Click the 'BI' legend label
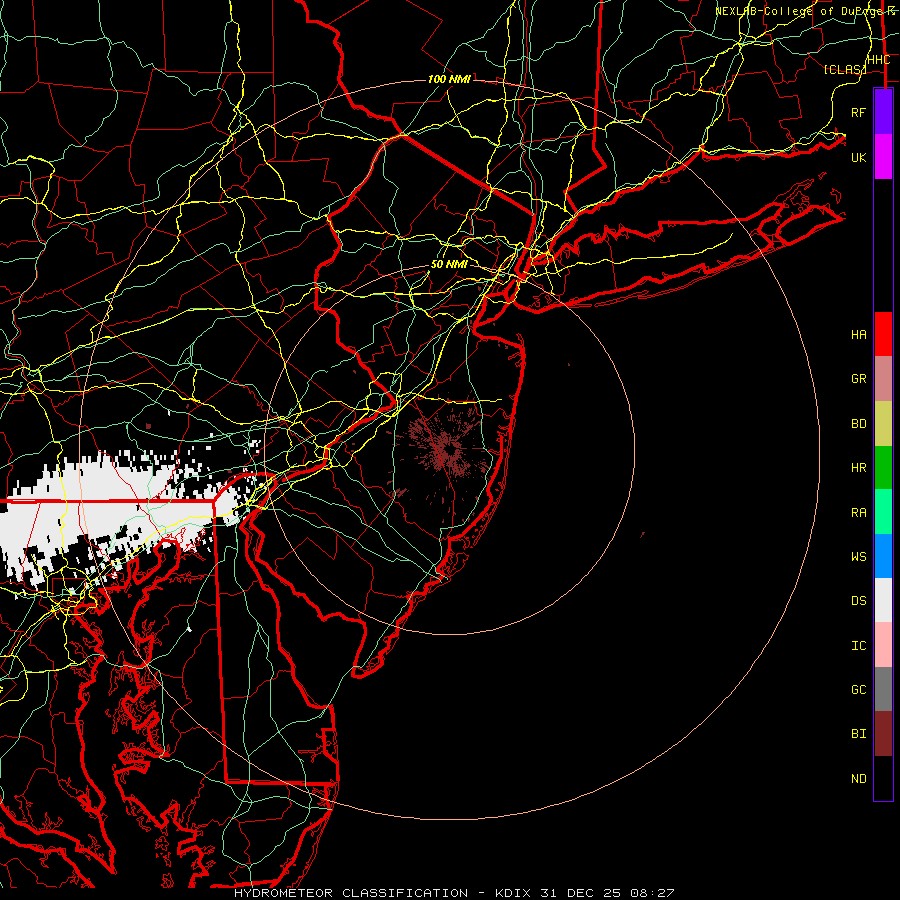This screenshot has width=900, height=900. click(x=859, y=734)
